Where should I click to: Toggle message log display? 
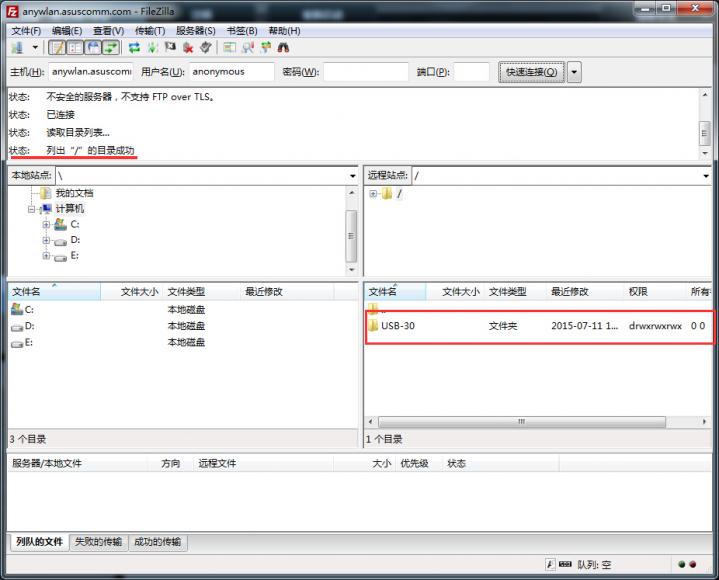[57, 48]
